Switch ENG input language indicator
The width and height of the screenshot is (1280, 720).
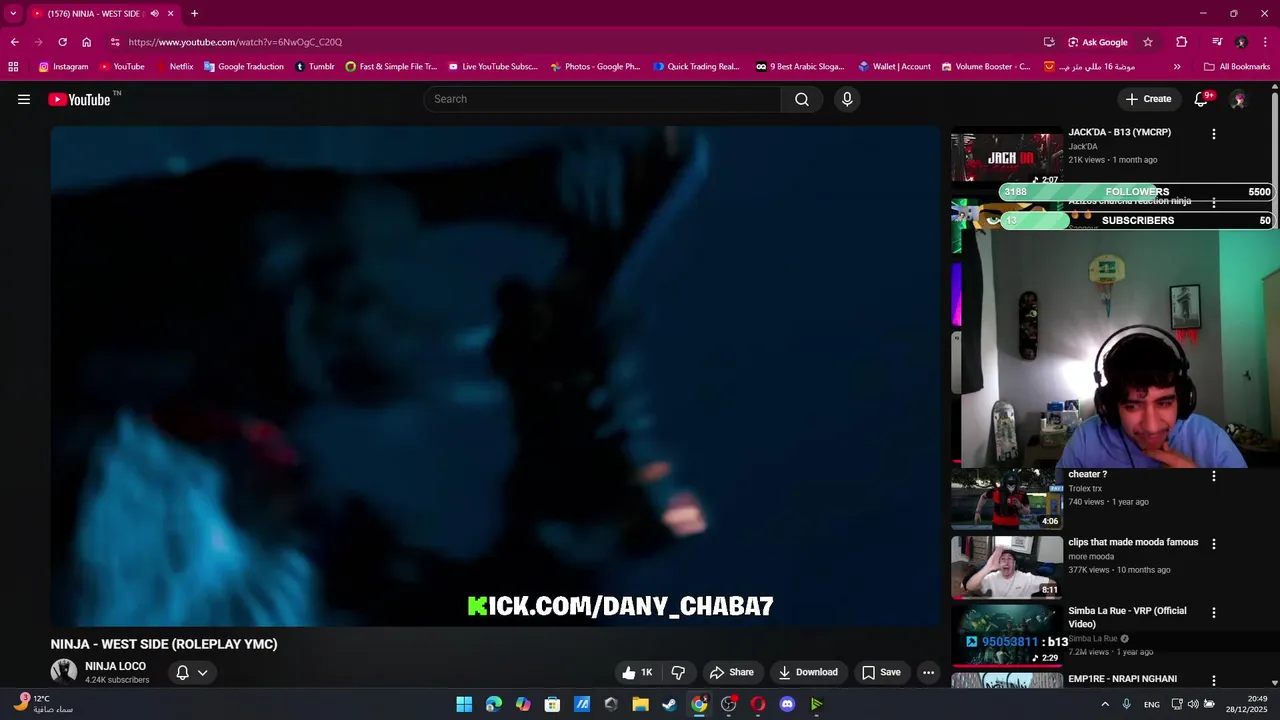pos(1152,704)
